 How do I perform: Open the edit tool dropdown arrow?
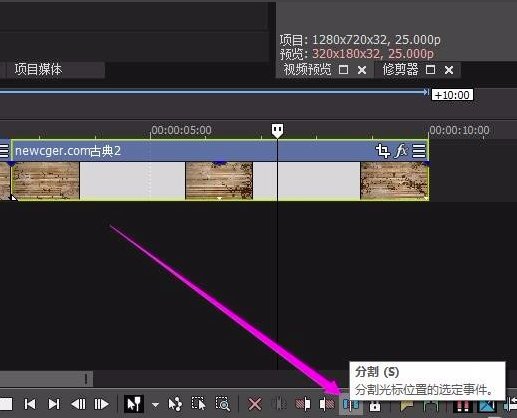coord(155,405)
